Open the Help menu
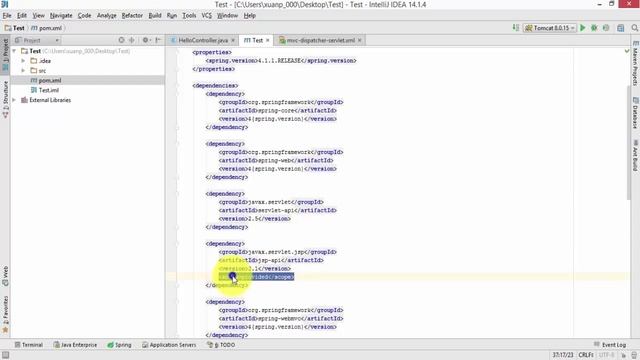This screenshot has width=640, height=360. click(x=249, y=16)
